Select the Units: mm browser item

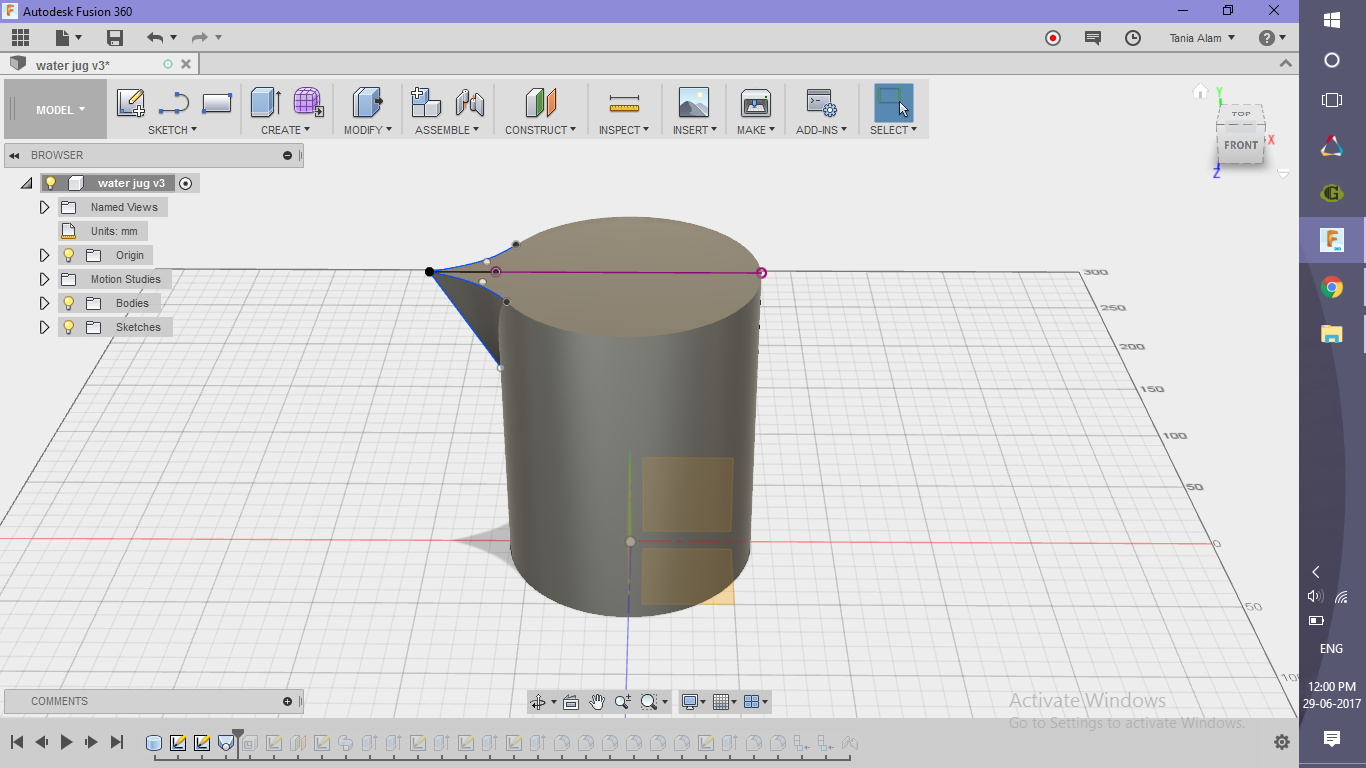(x=114, y=231)
